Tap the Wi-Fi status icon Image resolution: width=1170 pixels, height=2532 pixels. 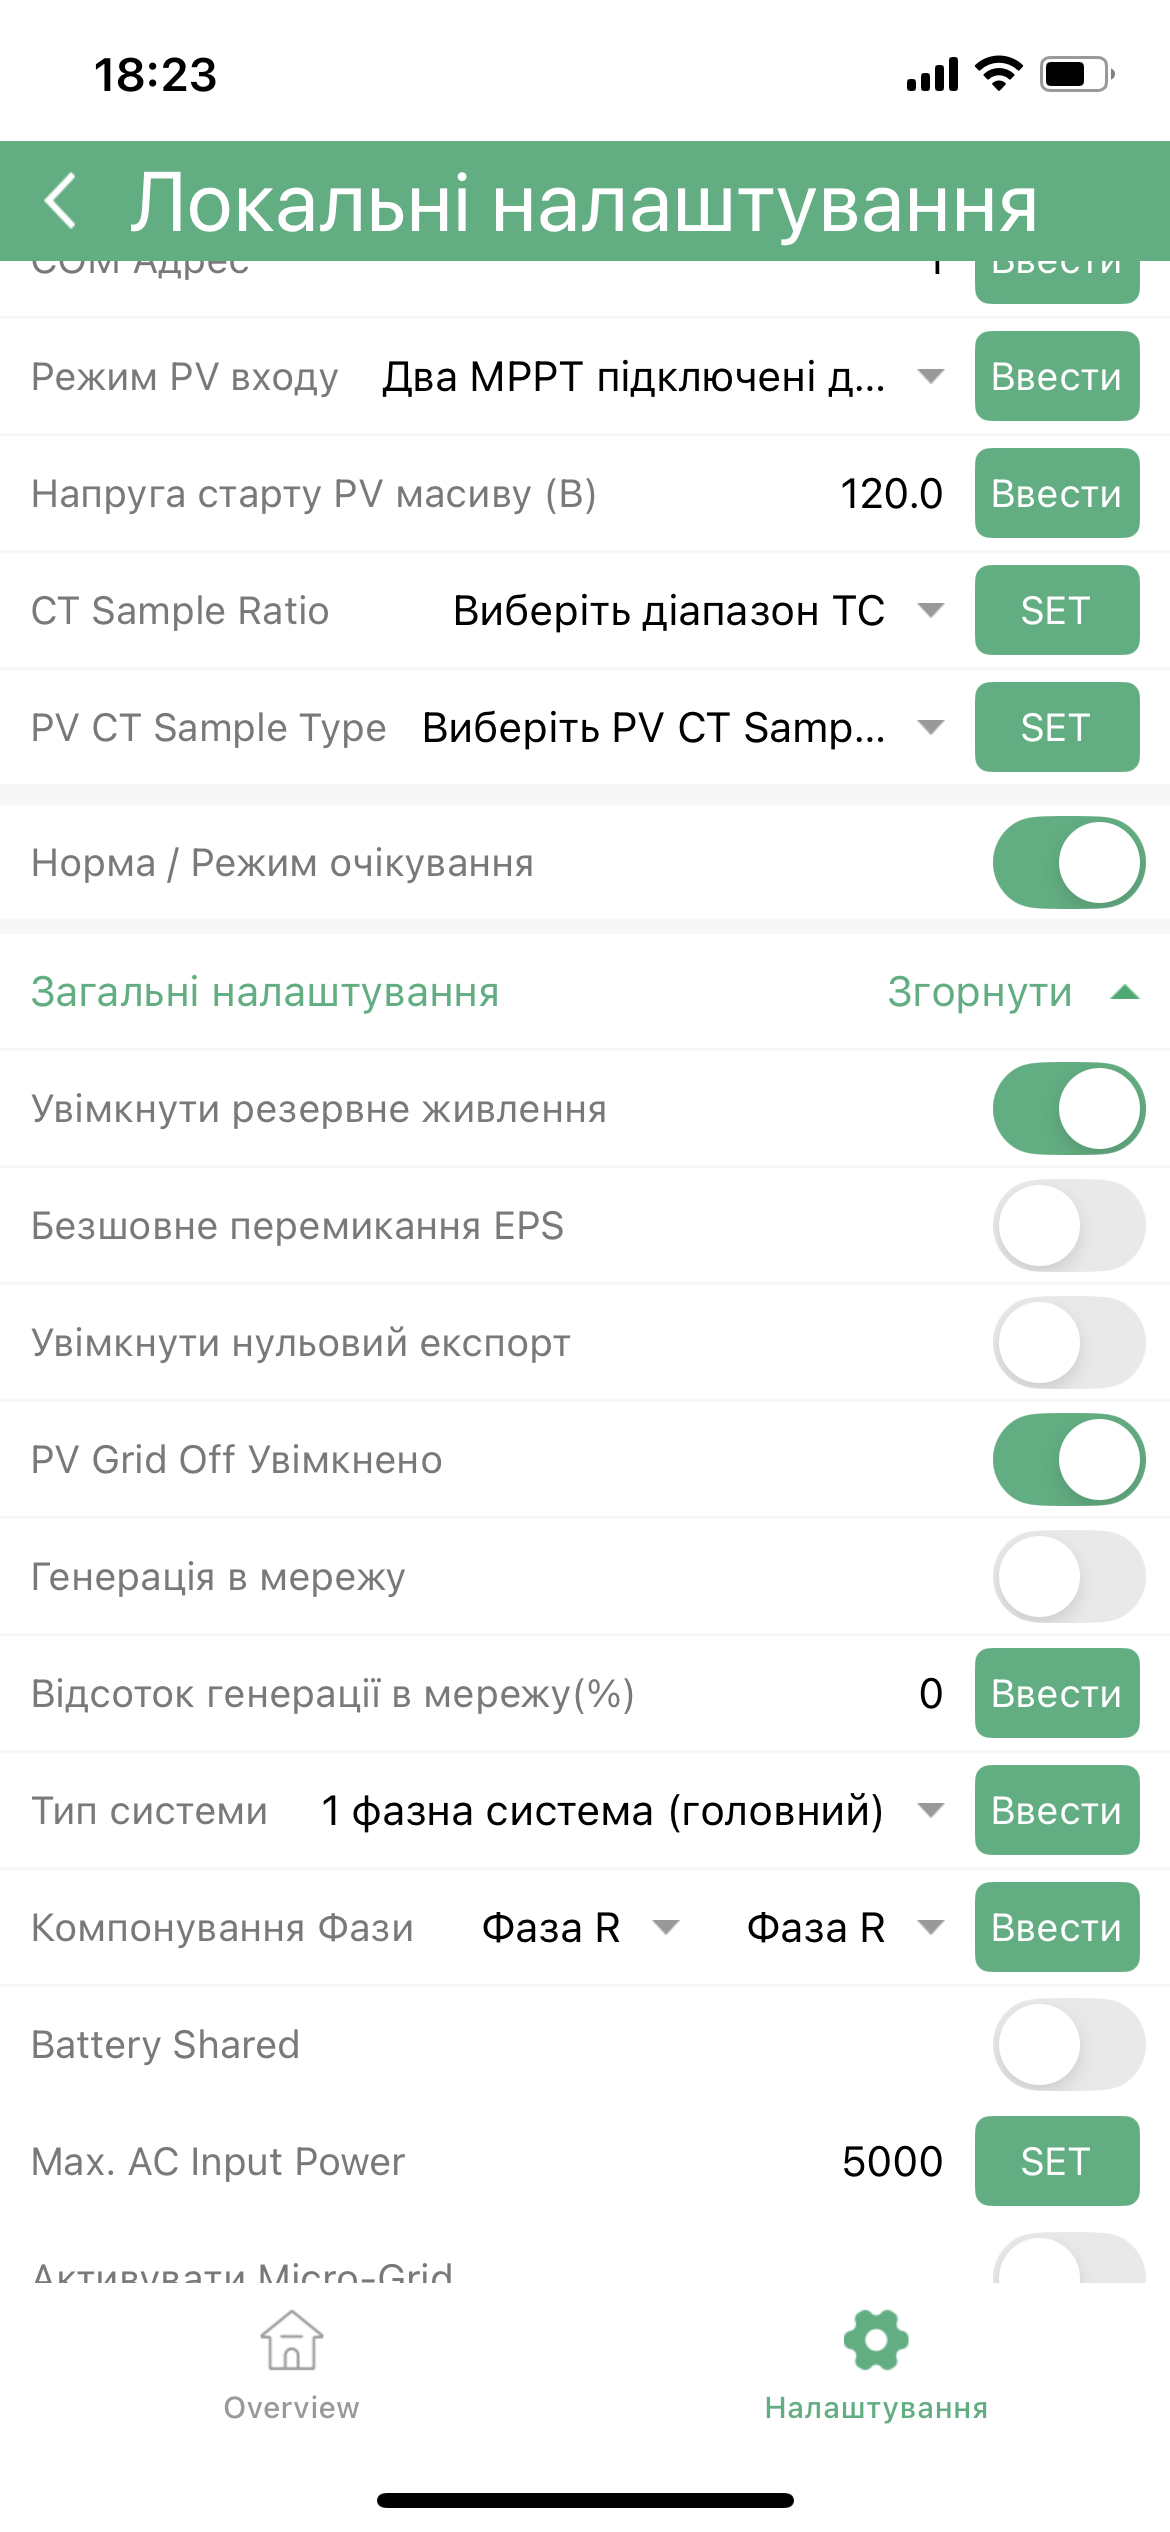(x=998, y=74)
